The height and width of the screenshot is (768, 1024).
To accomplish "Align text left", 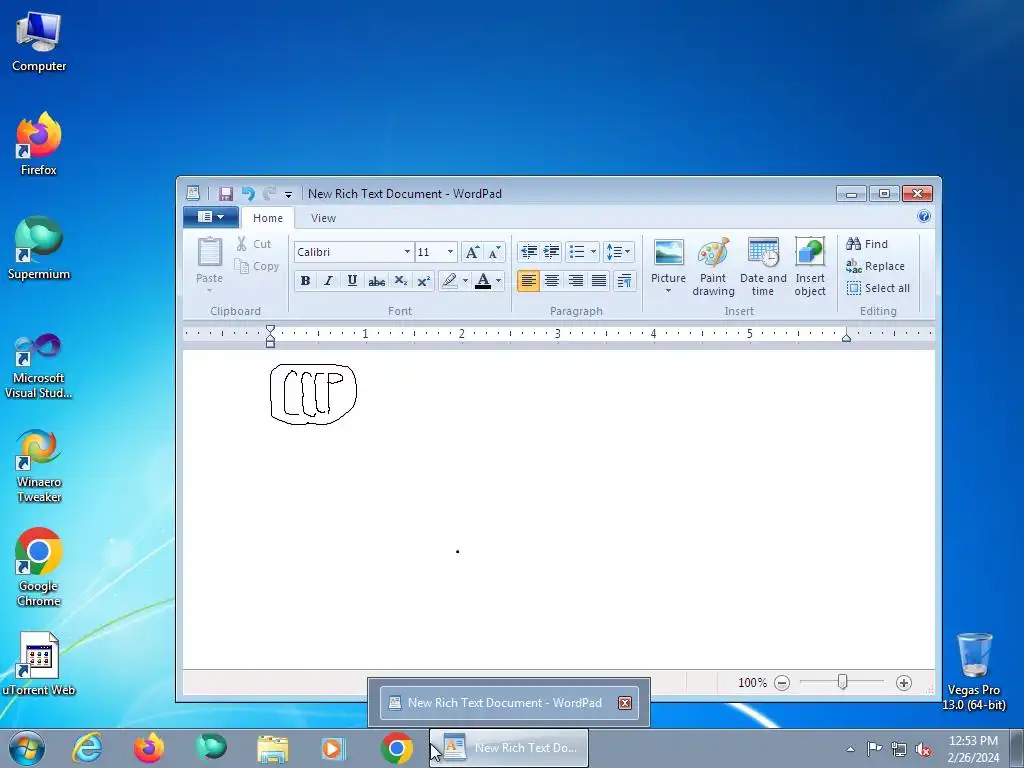I will tap(528, 281).
